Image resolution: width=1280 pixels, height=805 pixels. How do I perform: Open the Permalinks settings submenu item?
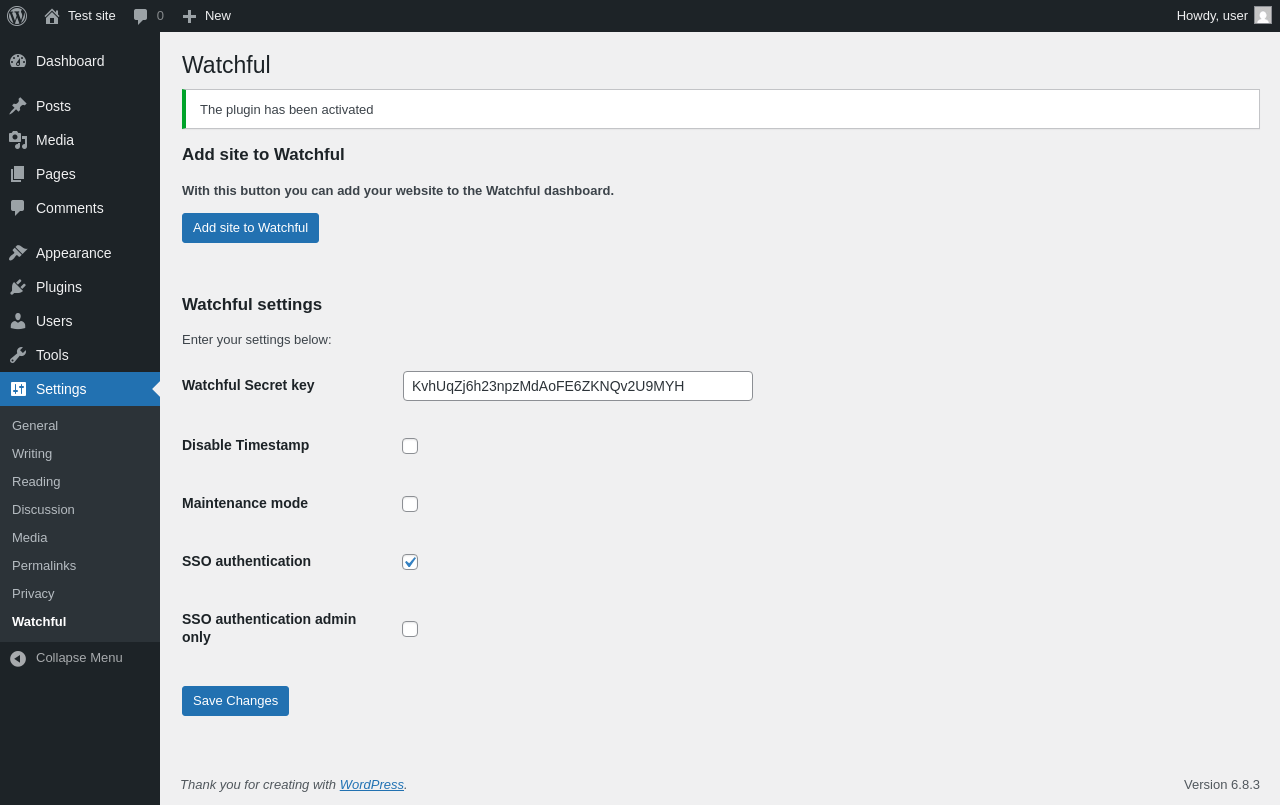(44, 566)
